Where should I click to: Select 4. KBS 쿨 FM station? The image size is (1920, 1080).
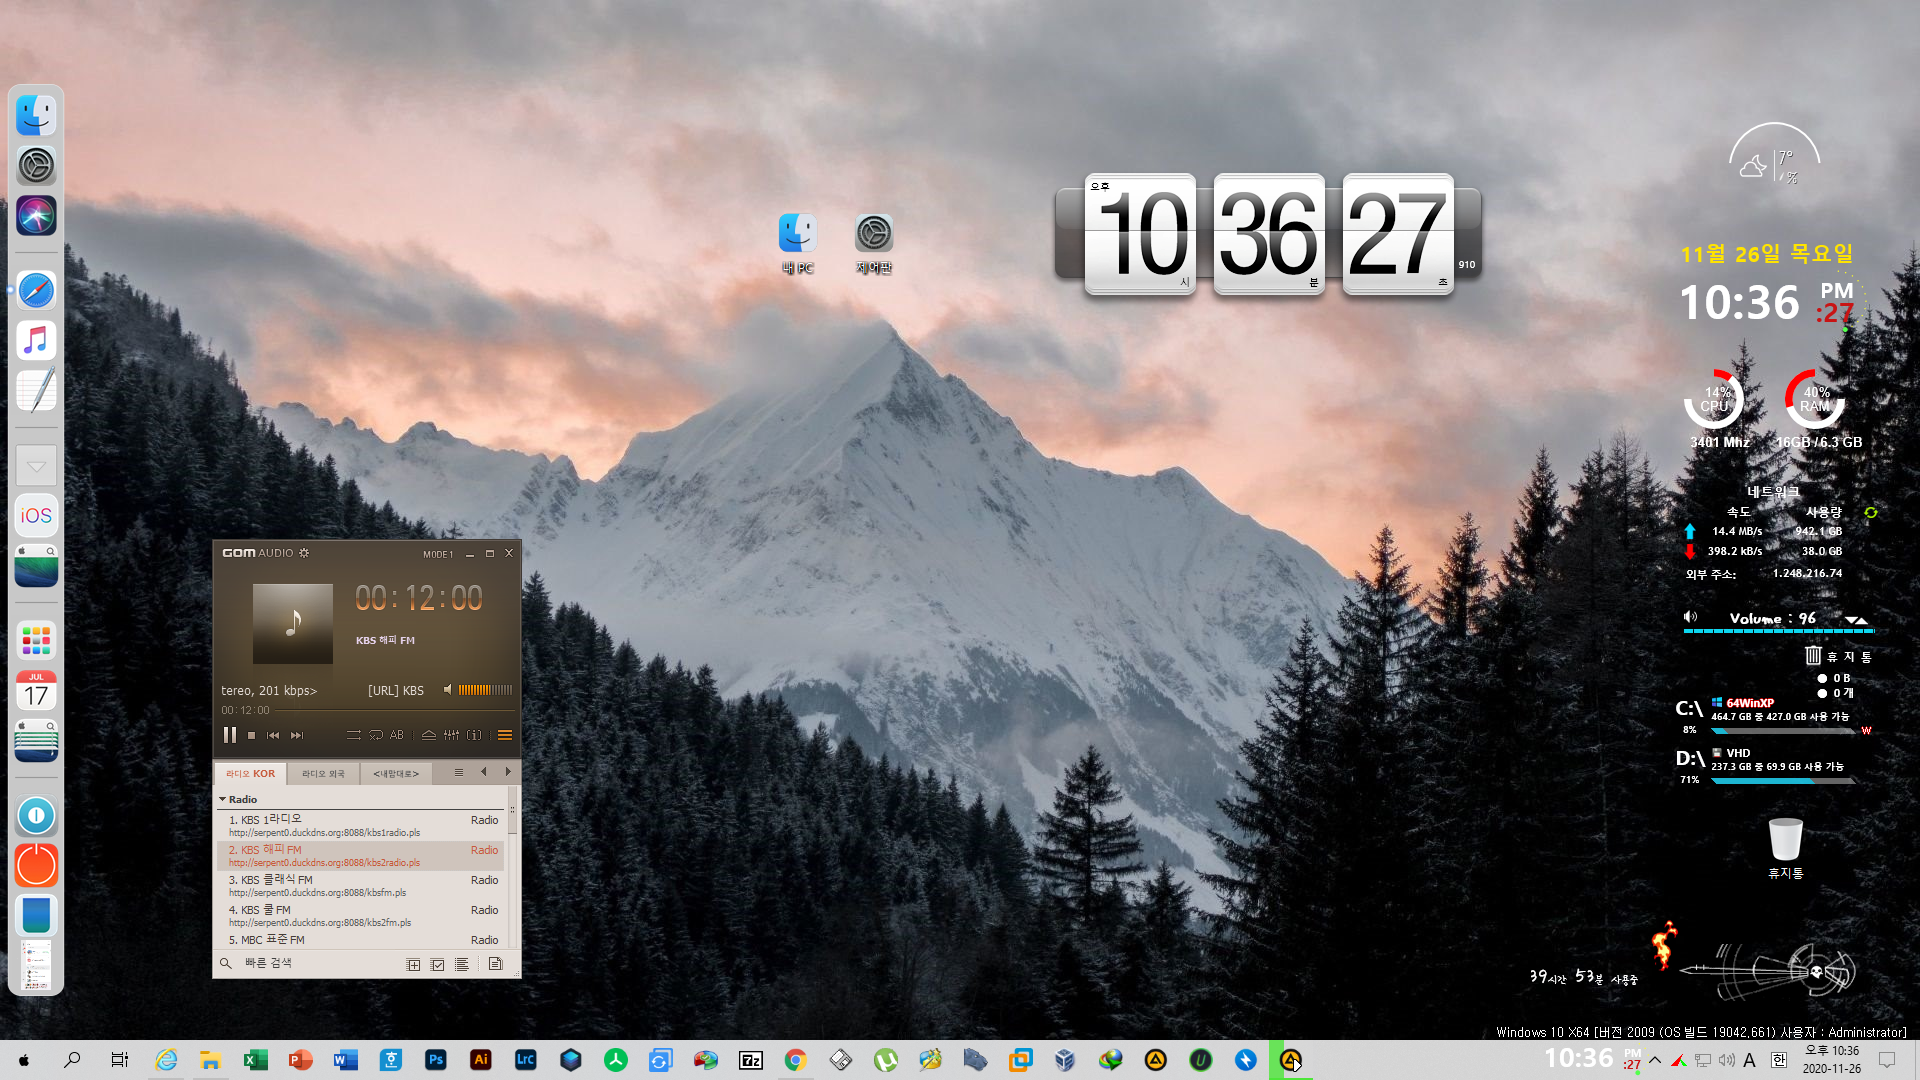click(x=360, y=915)
